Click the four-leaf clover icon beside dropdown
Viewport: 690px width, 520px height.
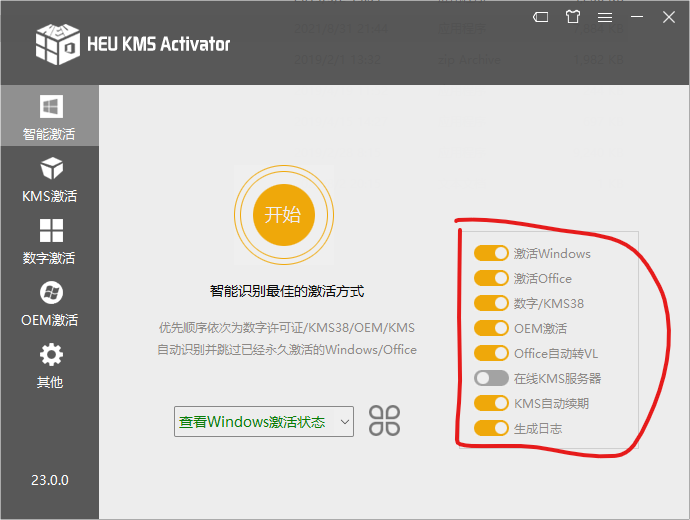coord(384,421)
